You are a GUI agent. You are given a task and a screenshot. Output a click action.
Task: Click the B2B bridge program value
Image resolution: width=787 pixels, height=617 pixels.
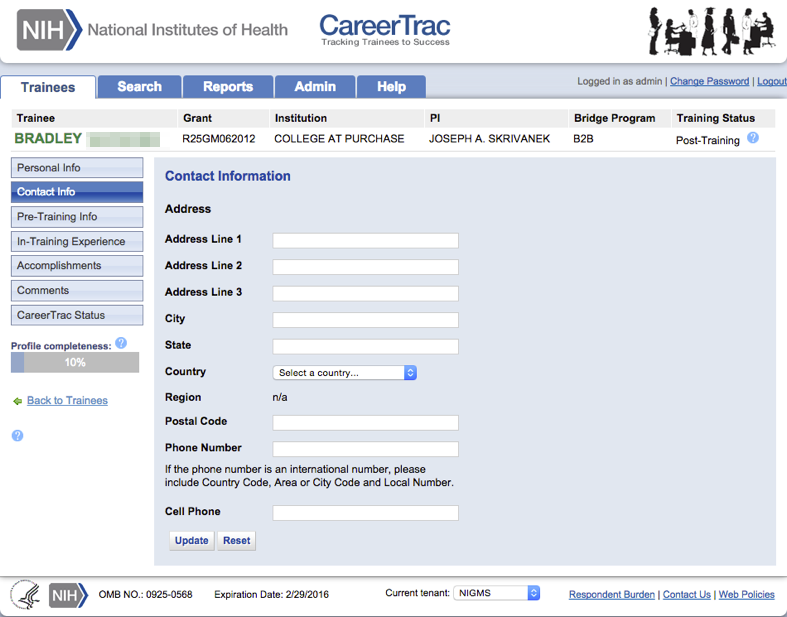pos(583,139)
